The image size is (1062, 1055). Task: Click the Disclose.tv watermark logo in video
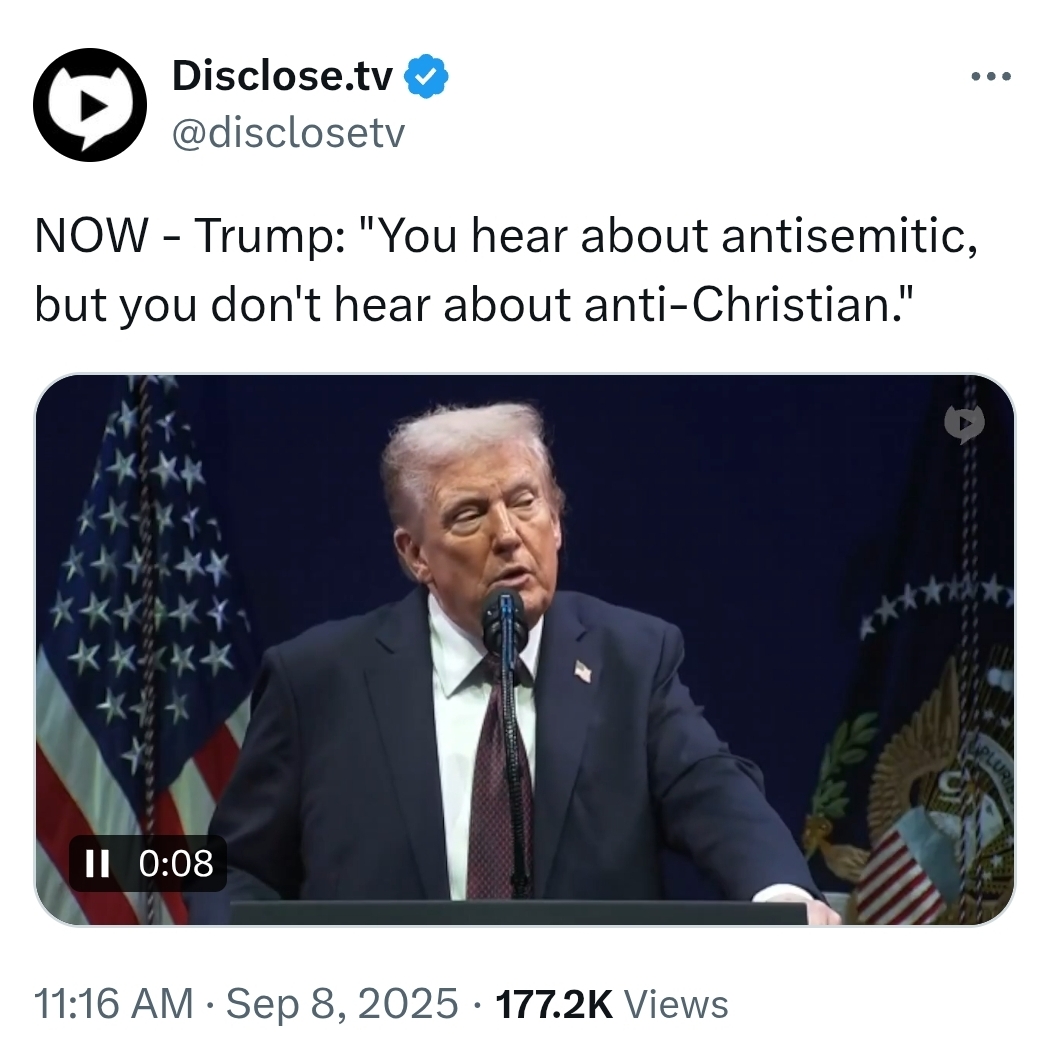pyautogui.click(x=964, y=425)
